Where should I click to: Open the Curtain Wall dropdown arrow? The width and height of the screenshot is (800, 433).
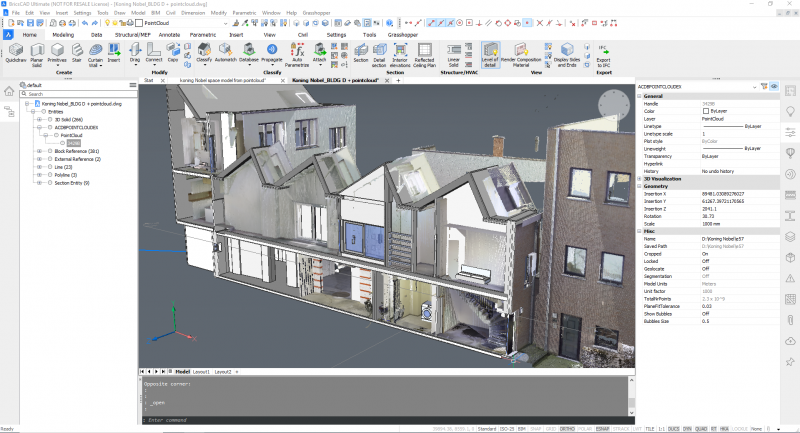(101, 66)
